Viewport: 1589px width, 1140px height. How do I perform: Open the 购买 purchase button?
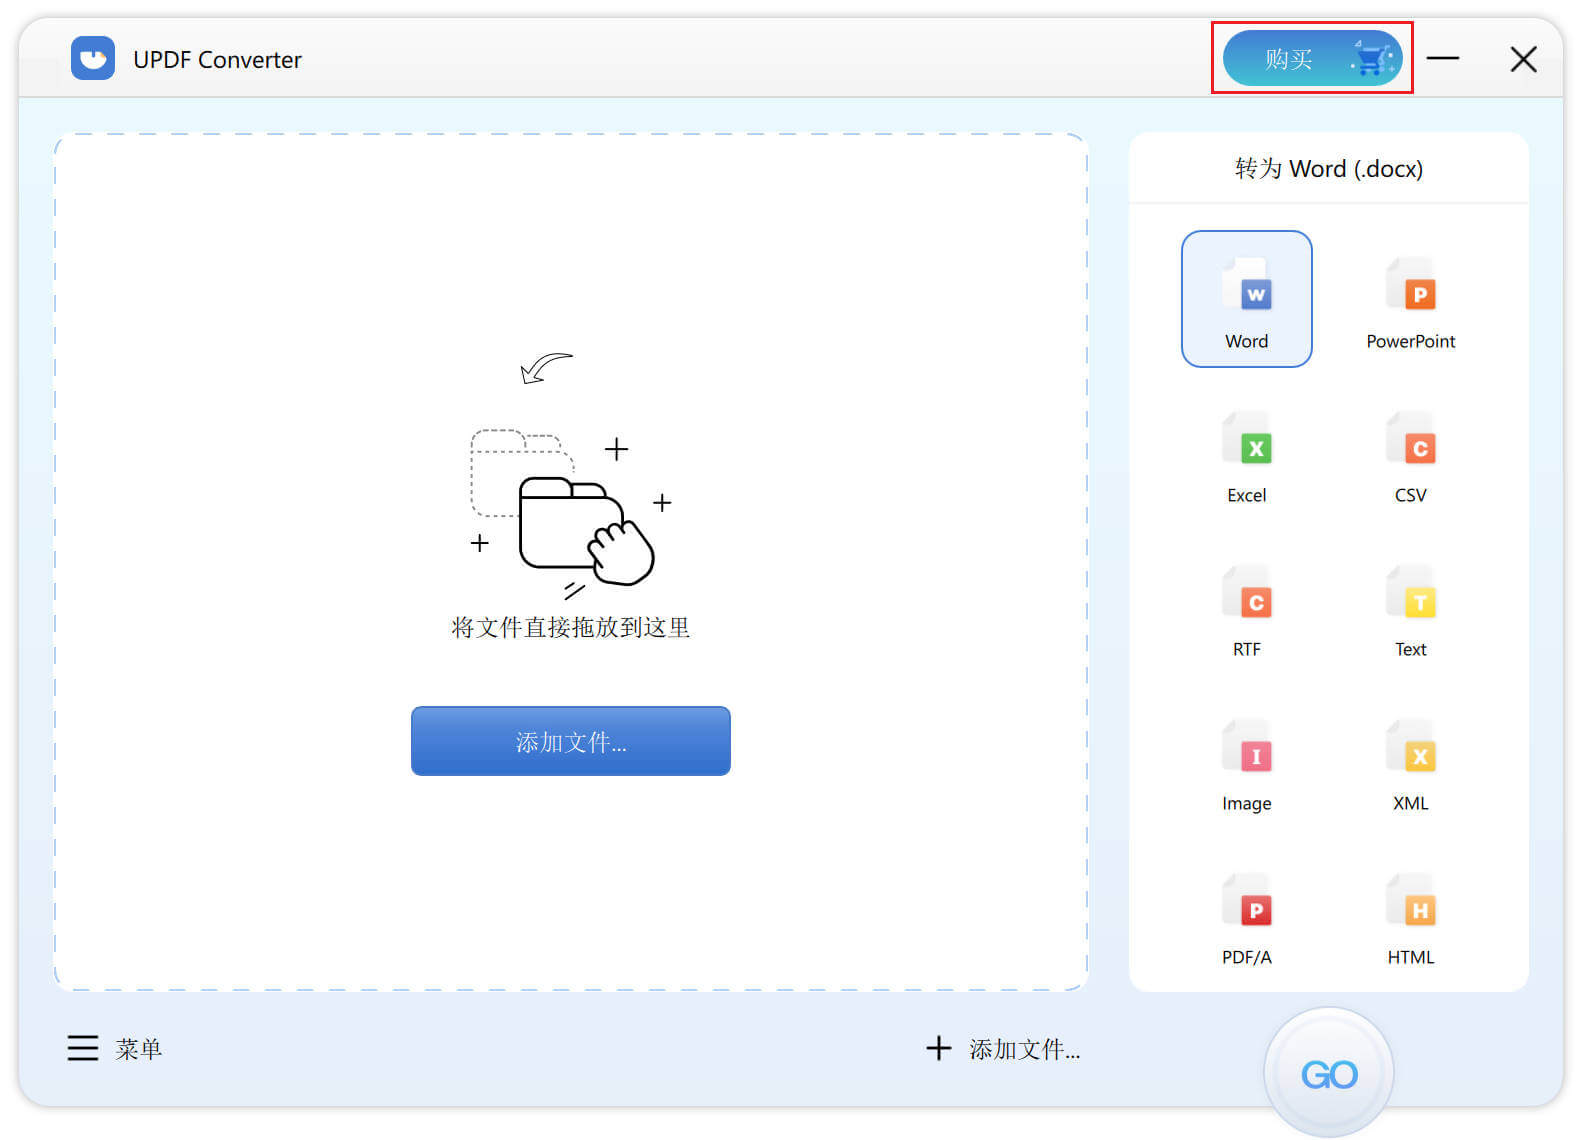click(x=1312, y=58)
